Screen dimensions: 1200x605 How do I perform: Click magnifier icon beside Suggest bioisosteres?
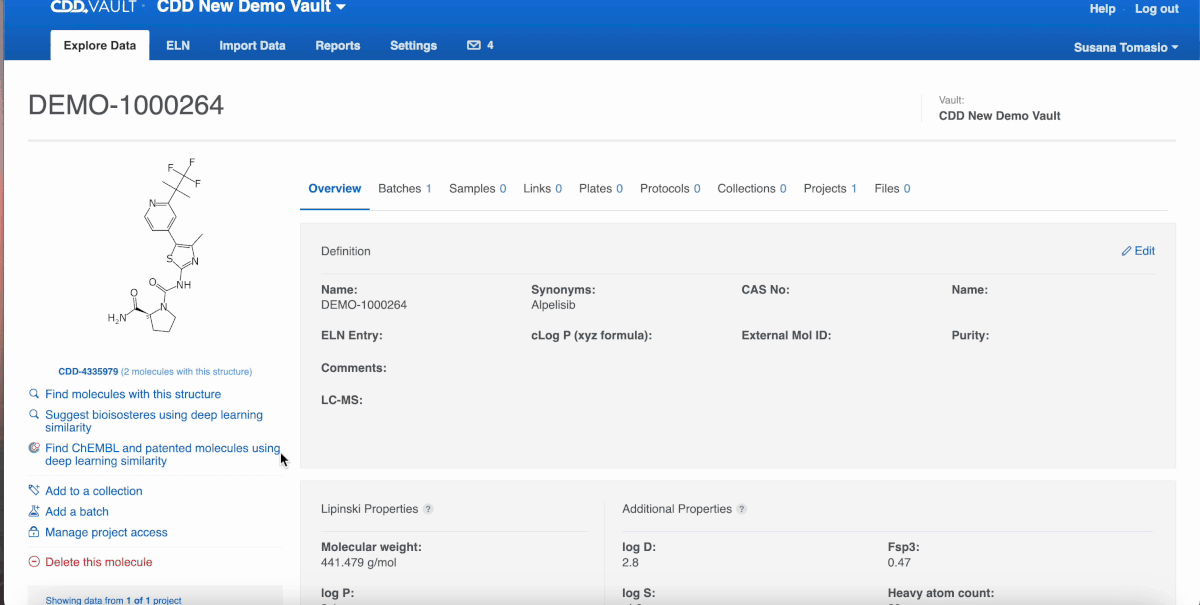click(x=35, y=414)
